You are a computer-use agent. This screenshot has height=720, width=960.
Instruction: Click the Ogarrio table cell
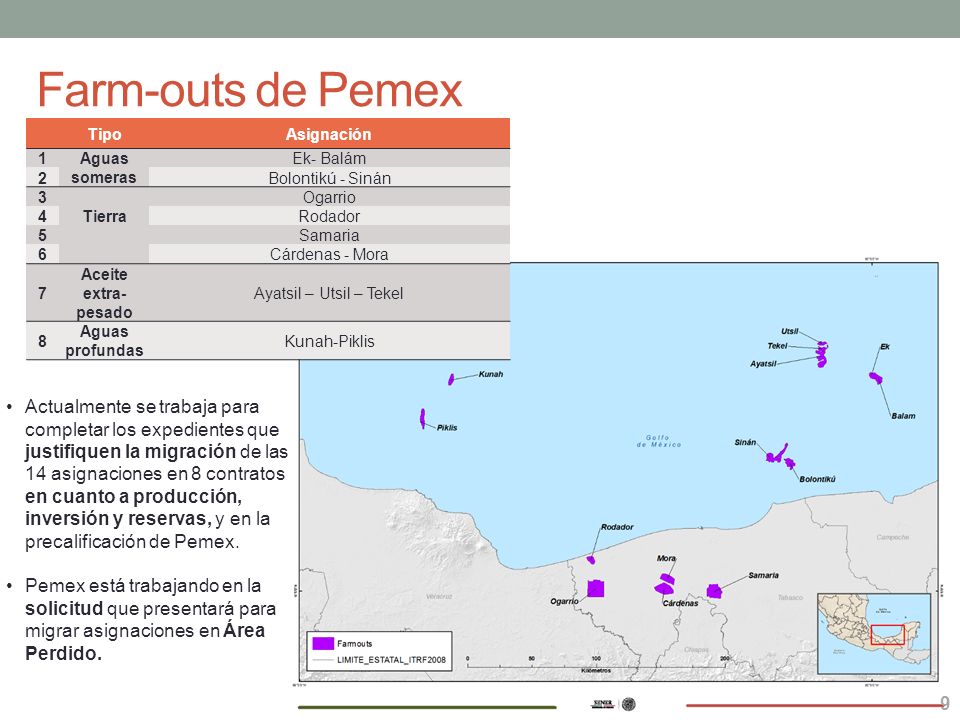[329, 197]
